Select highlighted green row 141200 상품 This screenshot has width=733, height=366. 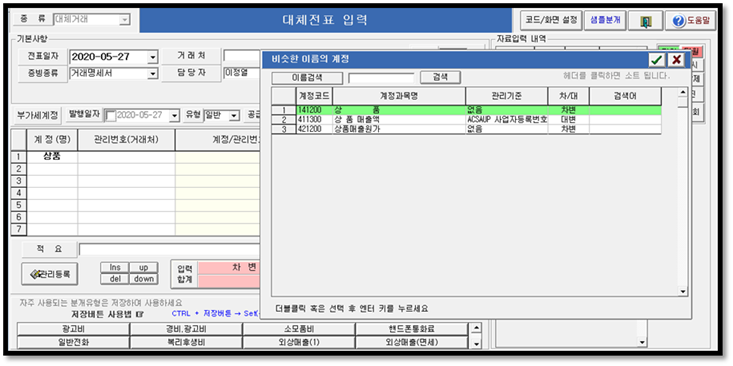tap(467, 110)
